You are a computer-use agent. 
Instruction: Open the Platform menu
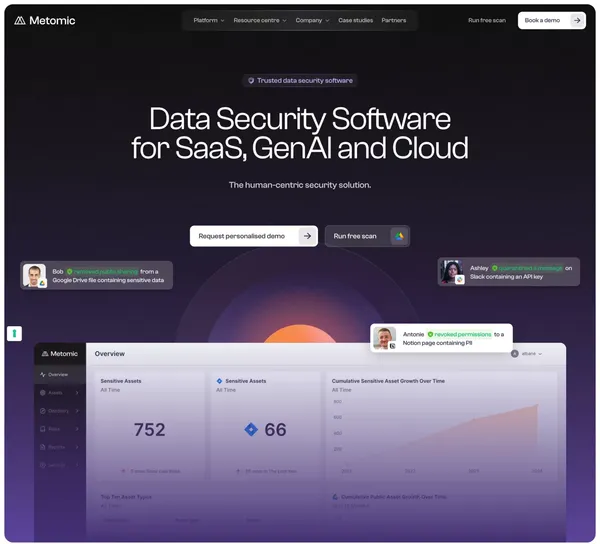209,20
